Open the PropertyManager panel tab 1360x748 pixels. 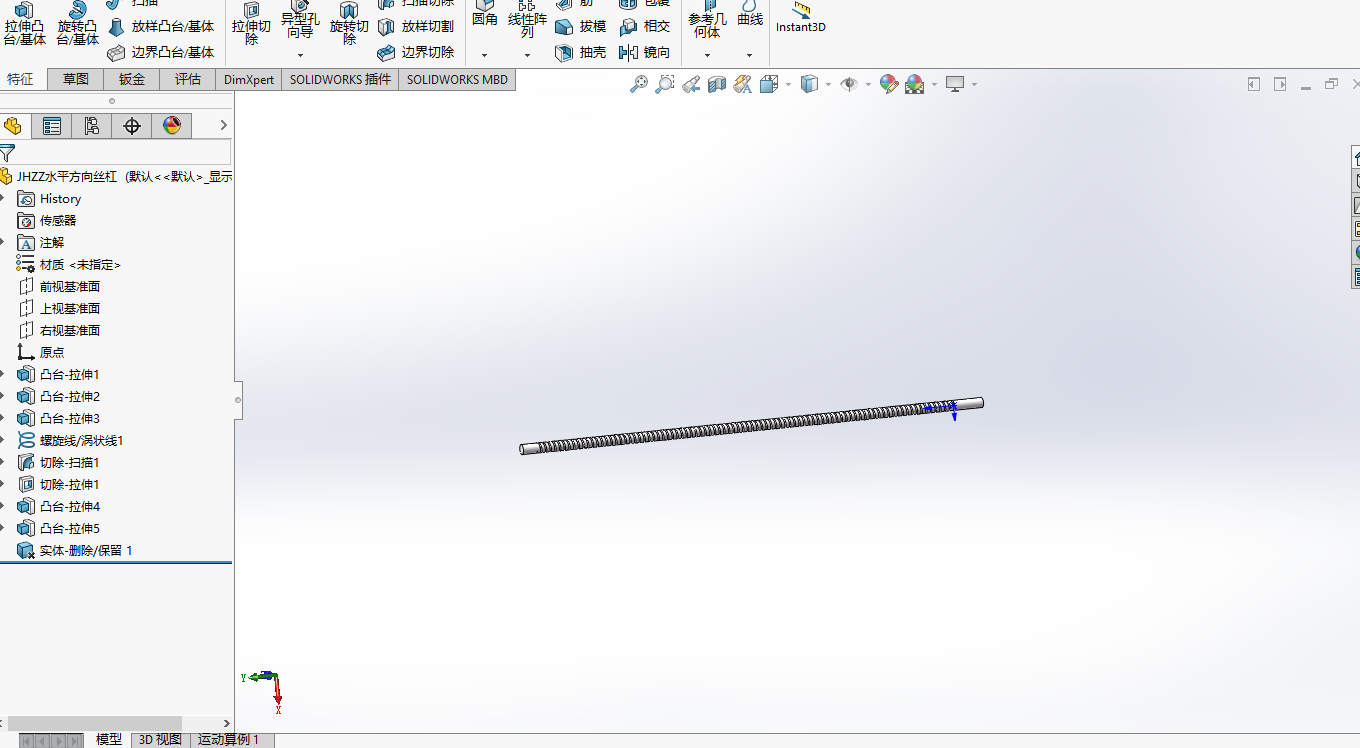coord(52,125)
